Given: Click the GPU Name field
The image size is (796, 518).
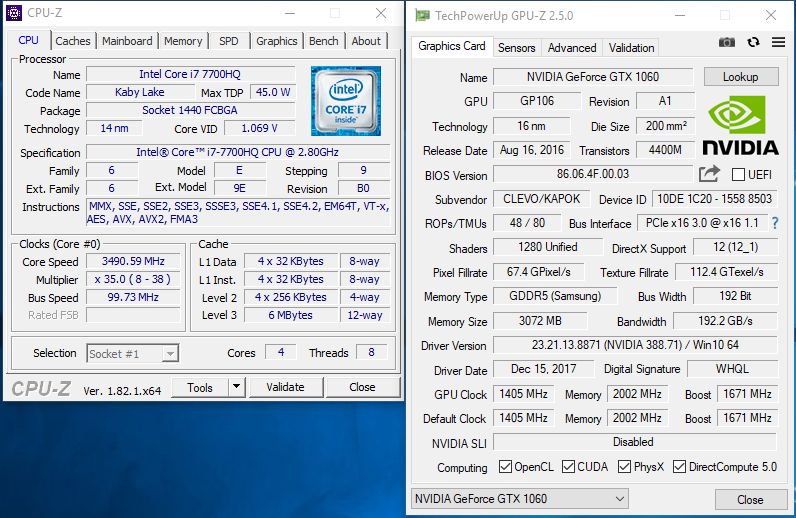Looking at the screenshot, I should [593, 77].
